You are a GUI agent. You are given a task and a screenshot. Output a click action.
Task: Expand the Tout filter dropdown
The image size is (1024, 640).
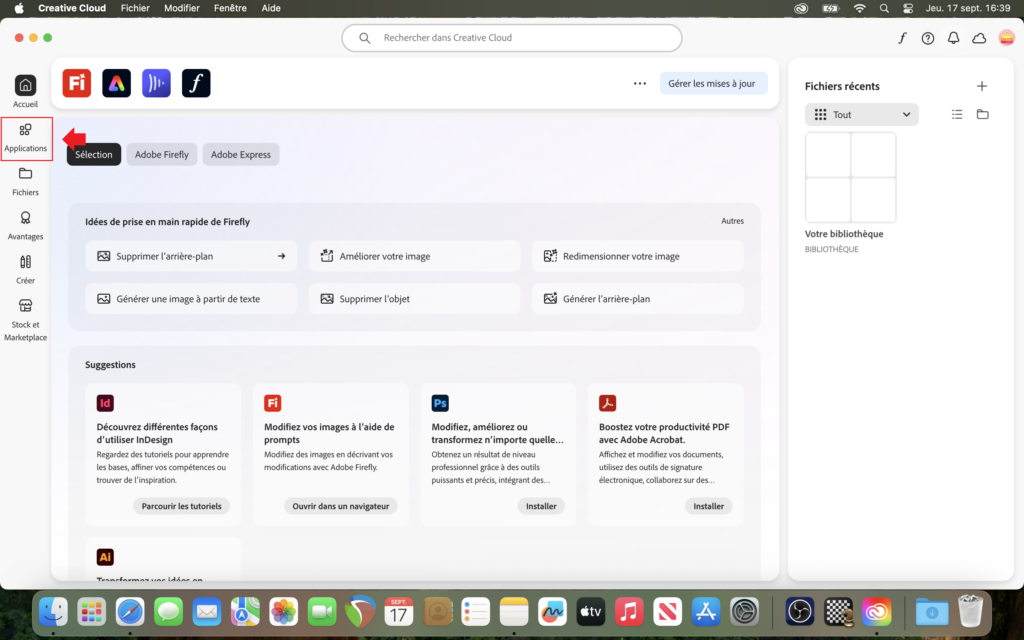coord(861,114)
